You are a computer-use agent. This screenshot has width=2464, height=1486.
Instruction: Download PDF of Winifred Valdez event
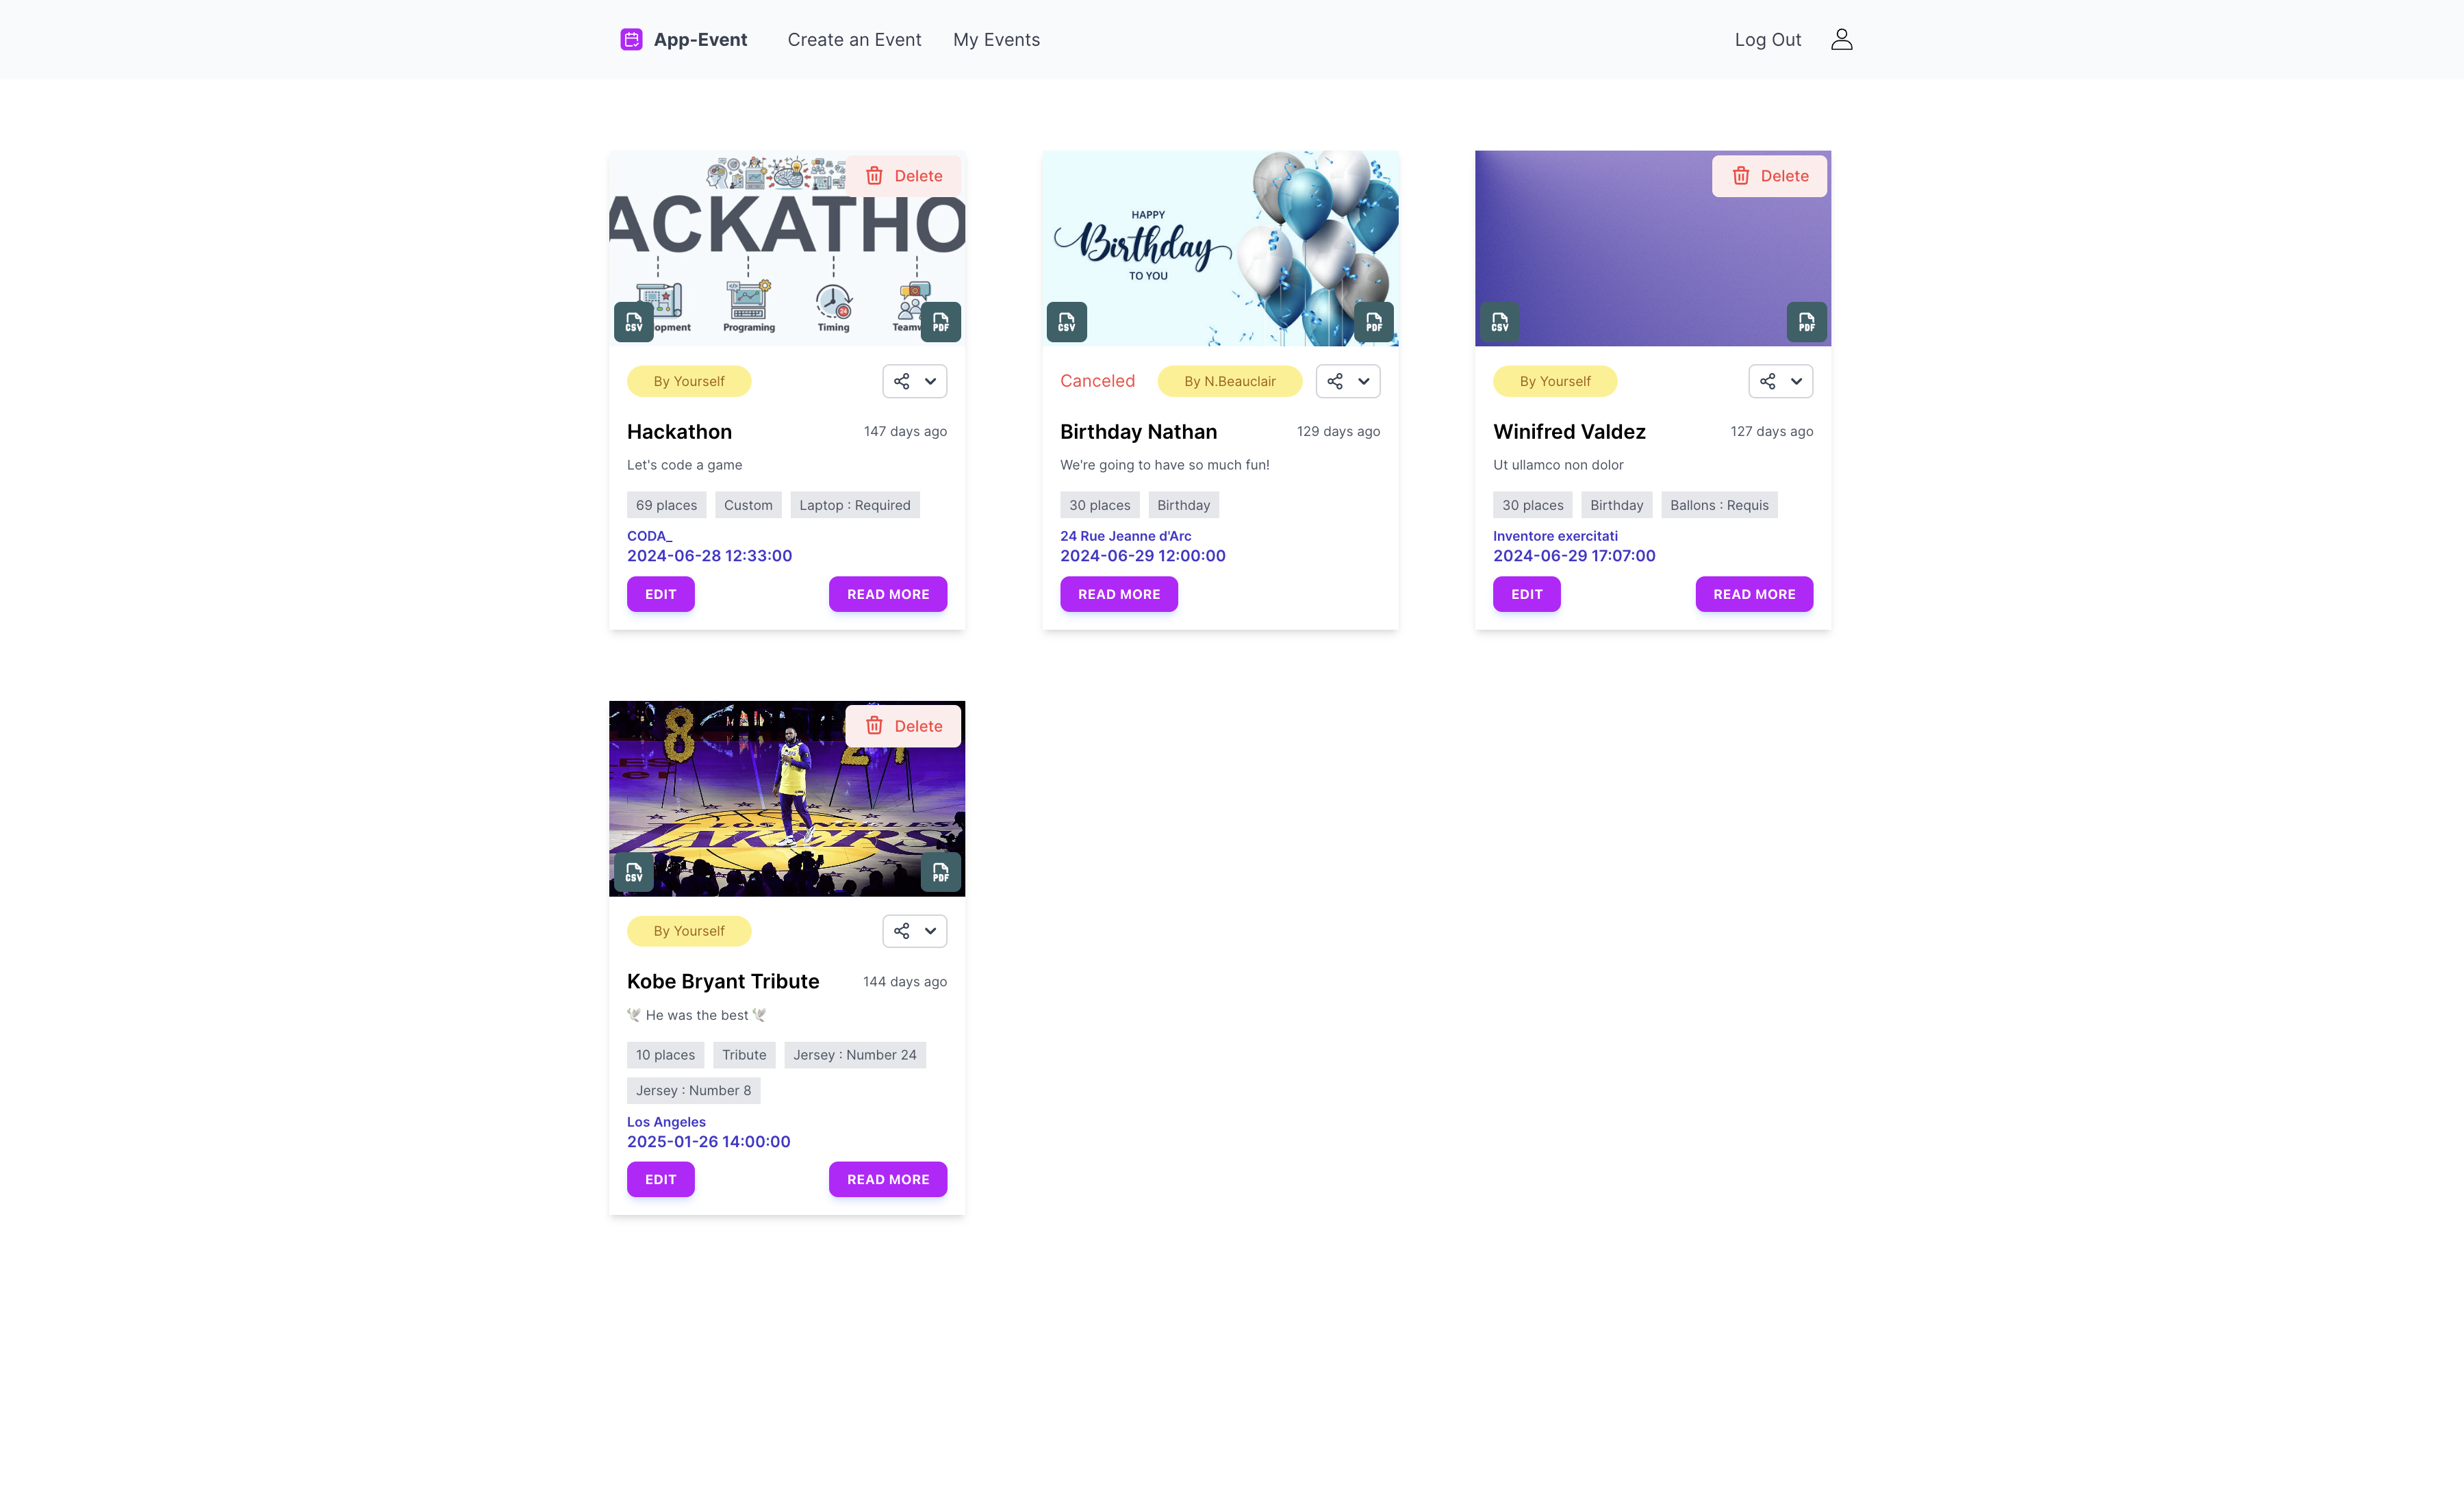(x=1807, y=322)
